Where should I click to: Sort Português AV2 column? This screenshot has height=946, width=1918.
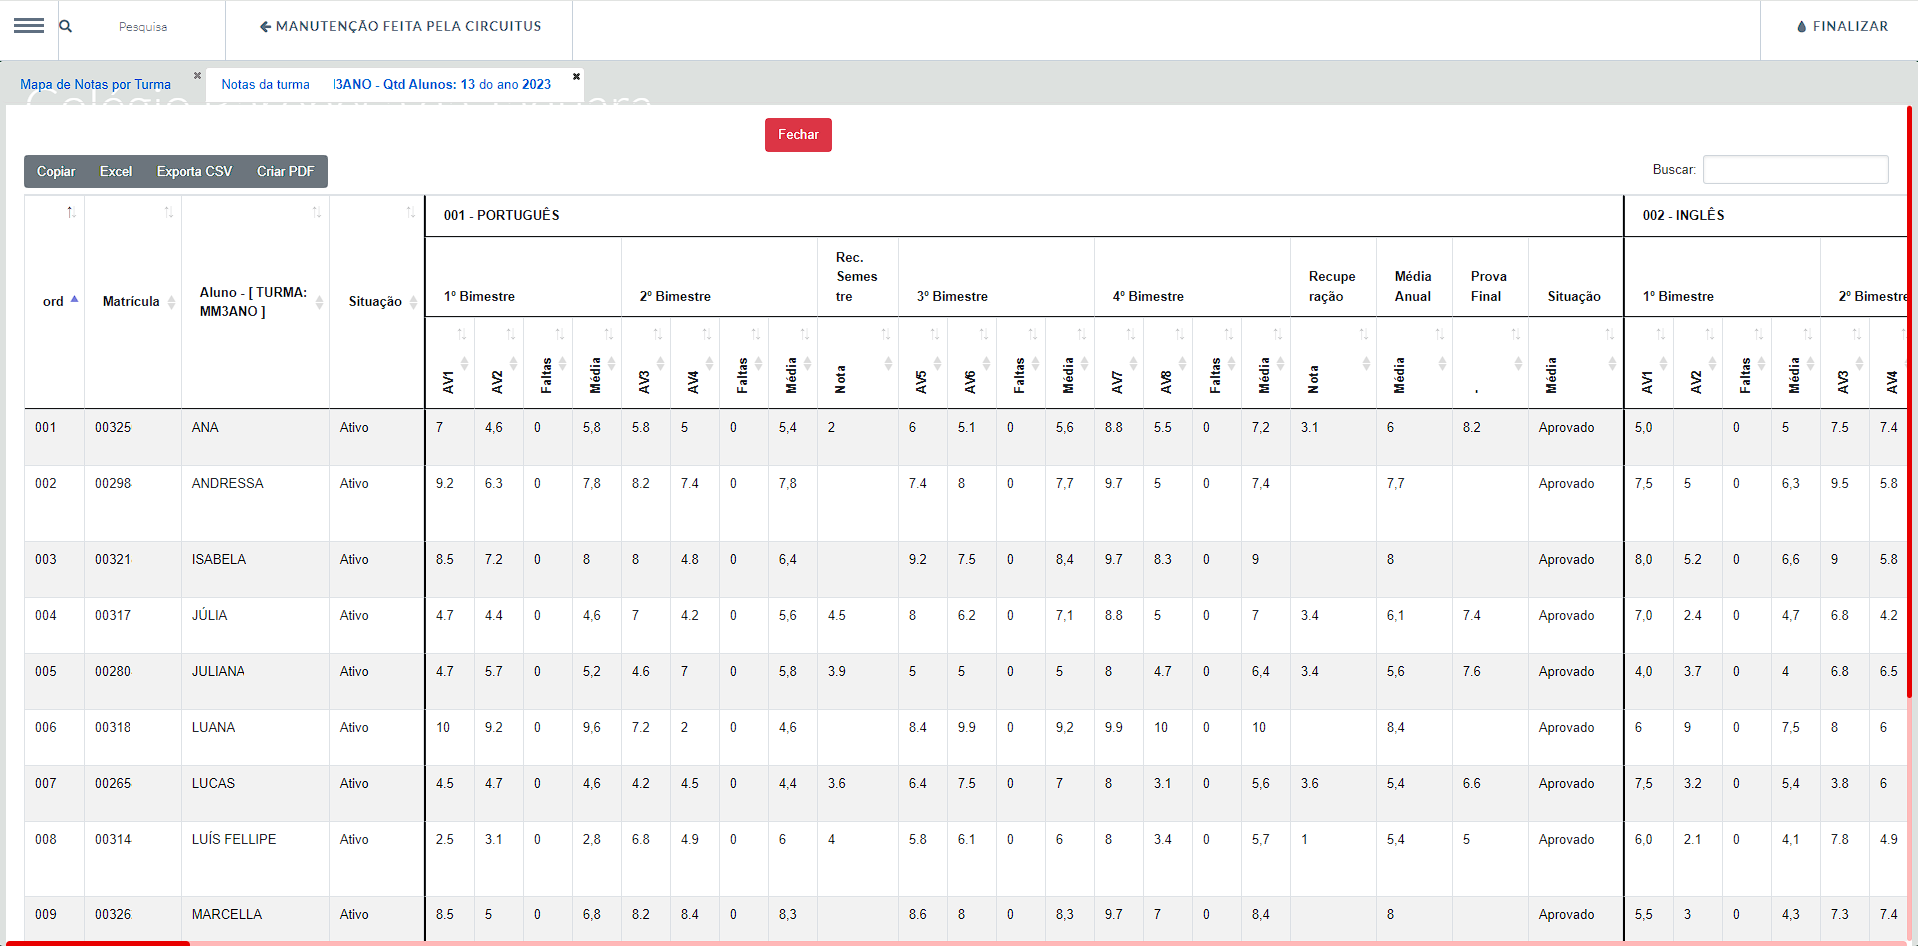click(499, 363)
